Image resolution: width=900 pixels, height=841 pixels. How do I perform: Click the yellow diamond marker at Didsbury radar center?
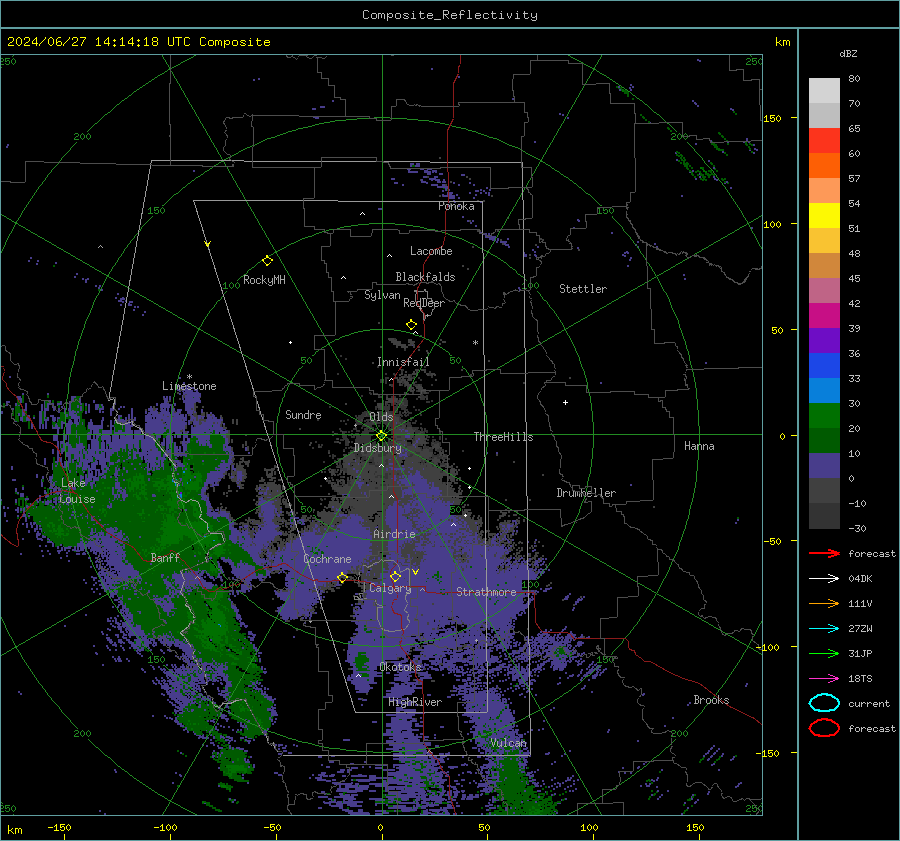click(381, 436)
